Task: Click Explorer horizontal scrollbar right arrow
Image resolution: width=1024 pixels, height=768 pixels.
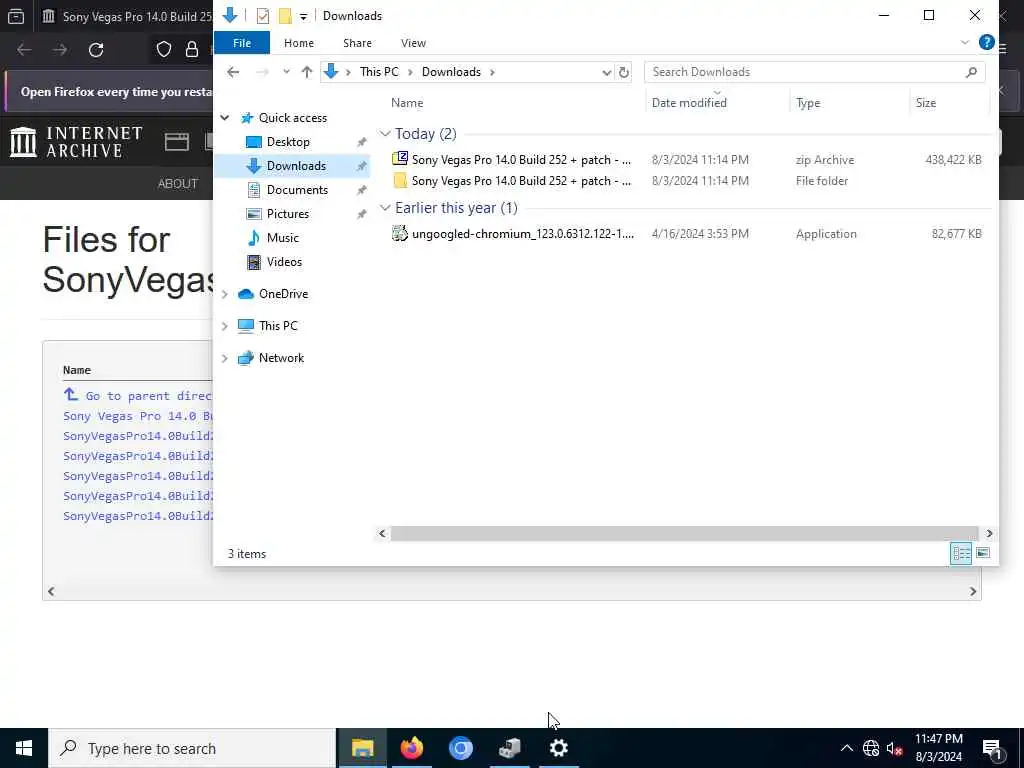Action: point(989,534)
